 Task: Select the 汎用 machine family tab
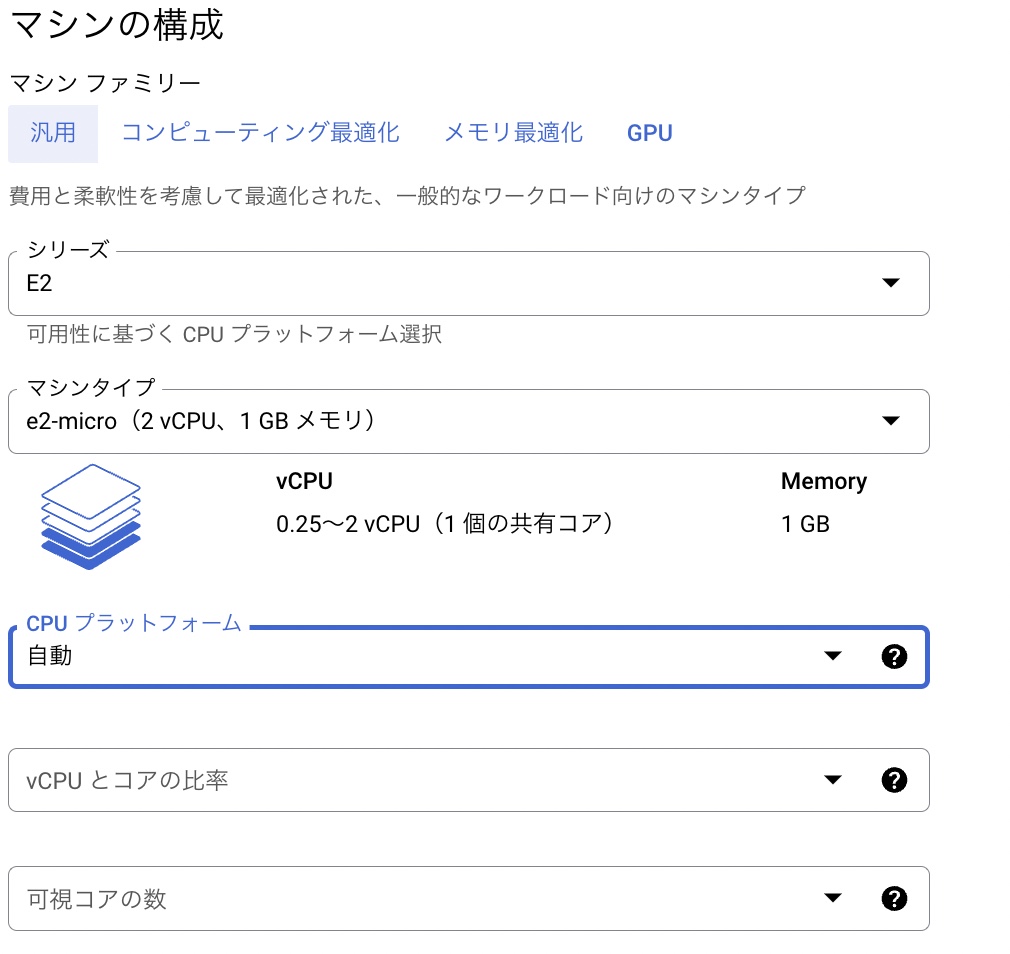[x=52, y=132]
